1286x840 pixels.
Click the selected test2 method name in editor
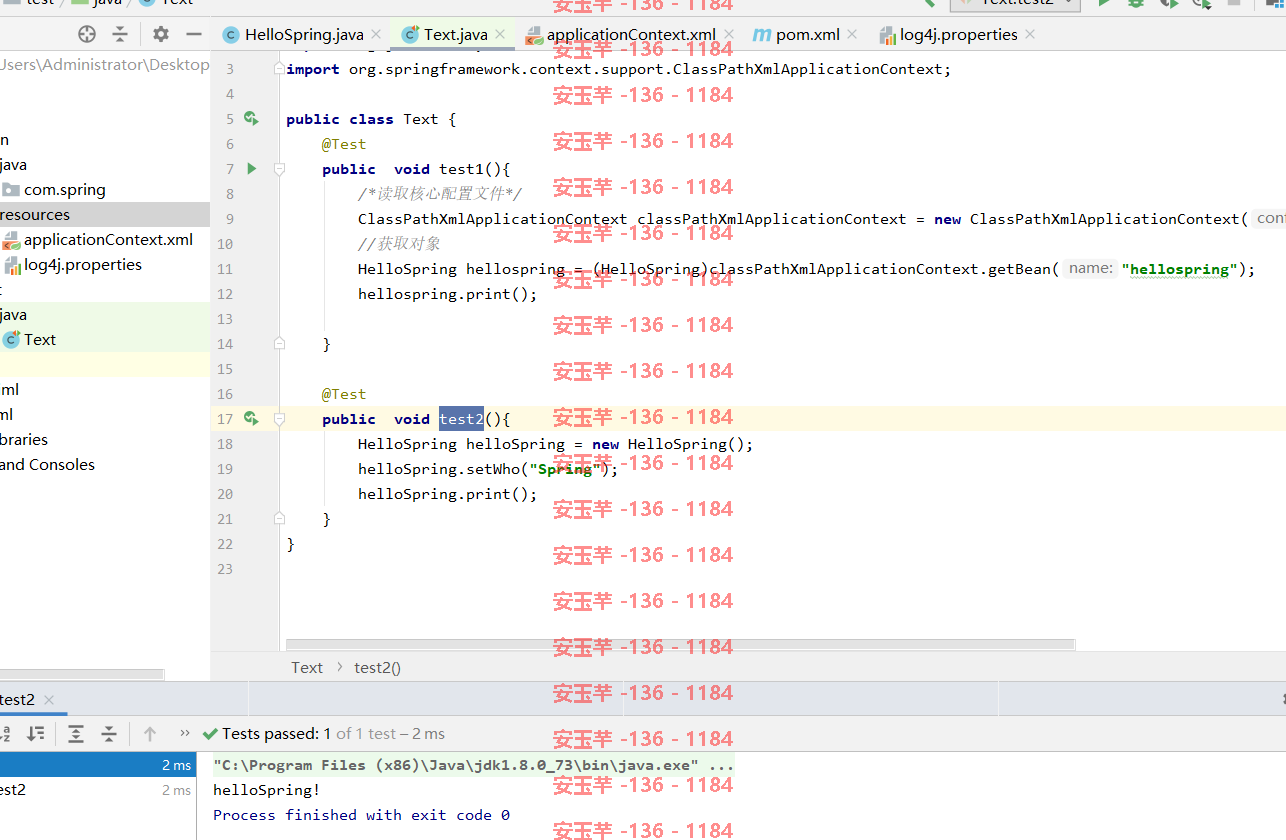461,419
